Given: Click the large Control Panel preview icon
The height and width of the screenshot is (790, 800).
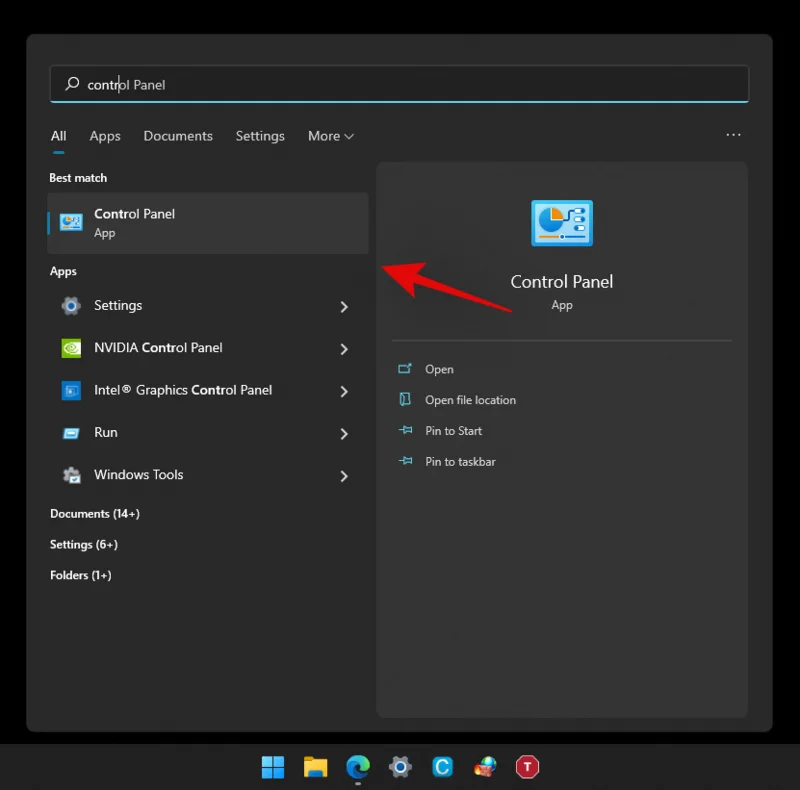Looking at the screenshot, I should (561, 223).
